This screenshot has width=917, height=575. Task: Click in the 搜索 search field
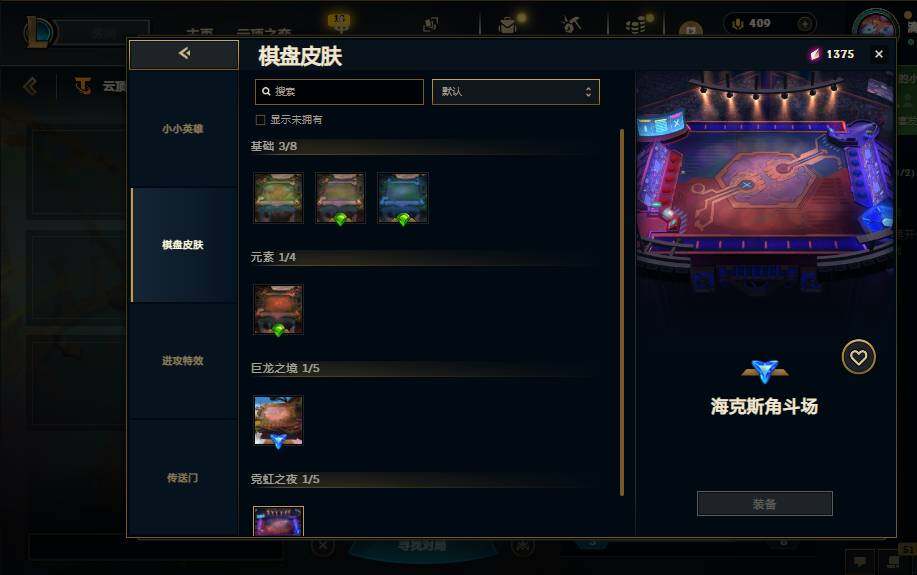point(339,92)
